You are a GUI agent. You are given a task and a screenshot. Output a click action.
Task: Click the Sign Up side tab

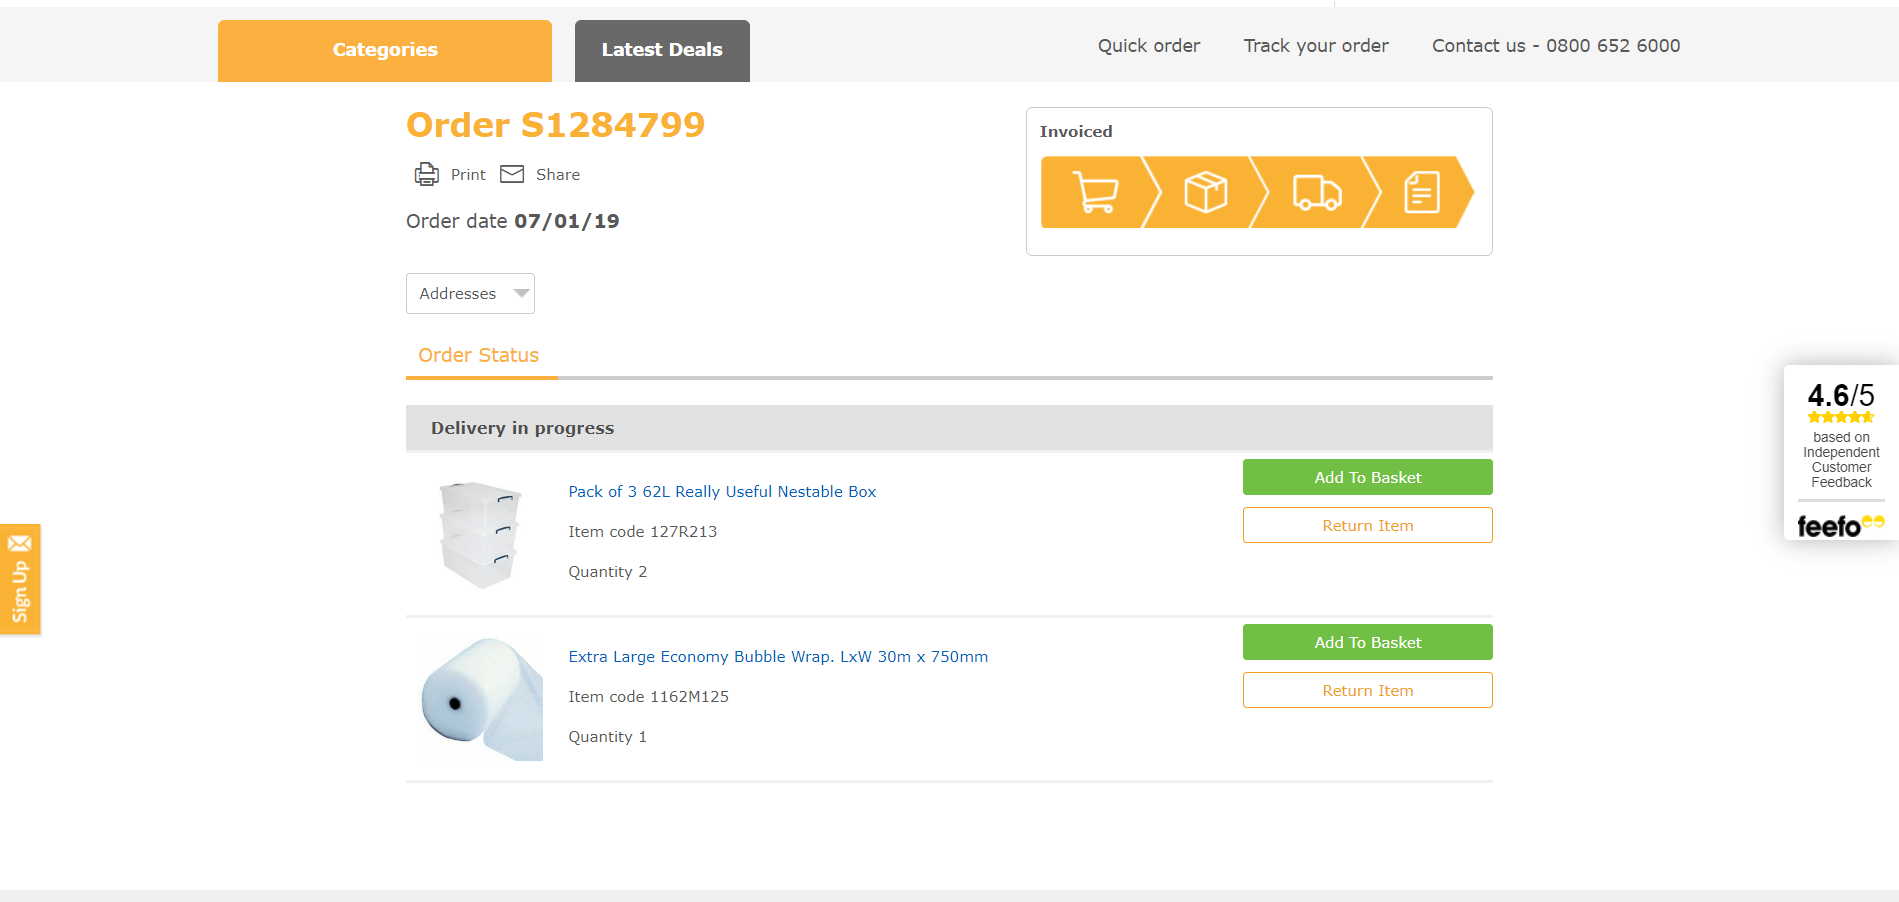click(x=20, y=579)
